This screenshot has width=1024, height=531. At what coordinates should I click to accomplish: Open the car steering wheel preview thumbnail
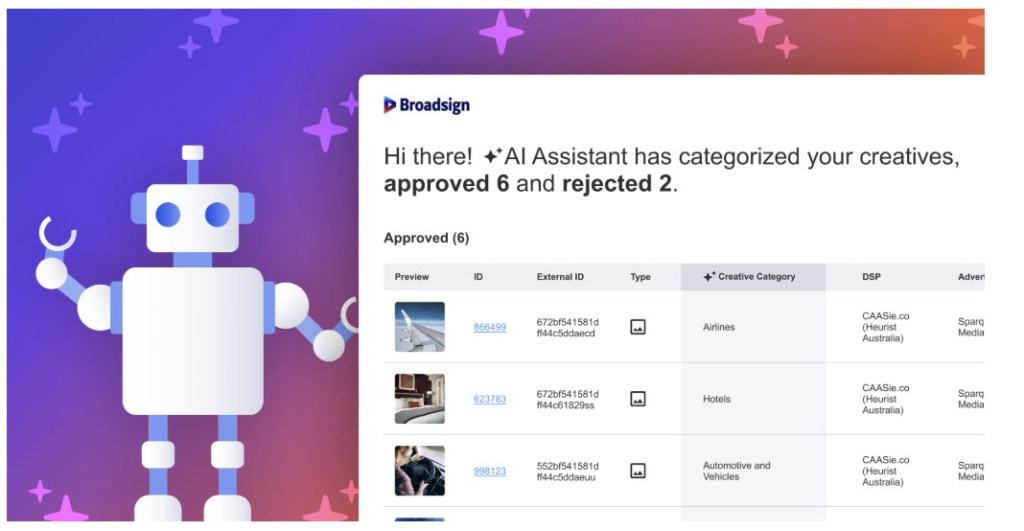420,471
